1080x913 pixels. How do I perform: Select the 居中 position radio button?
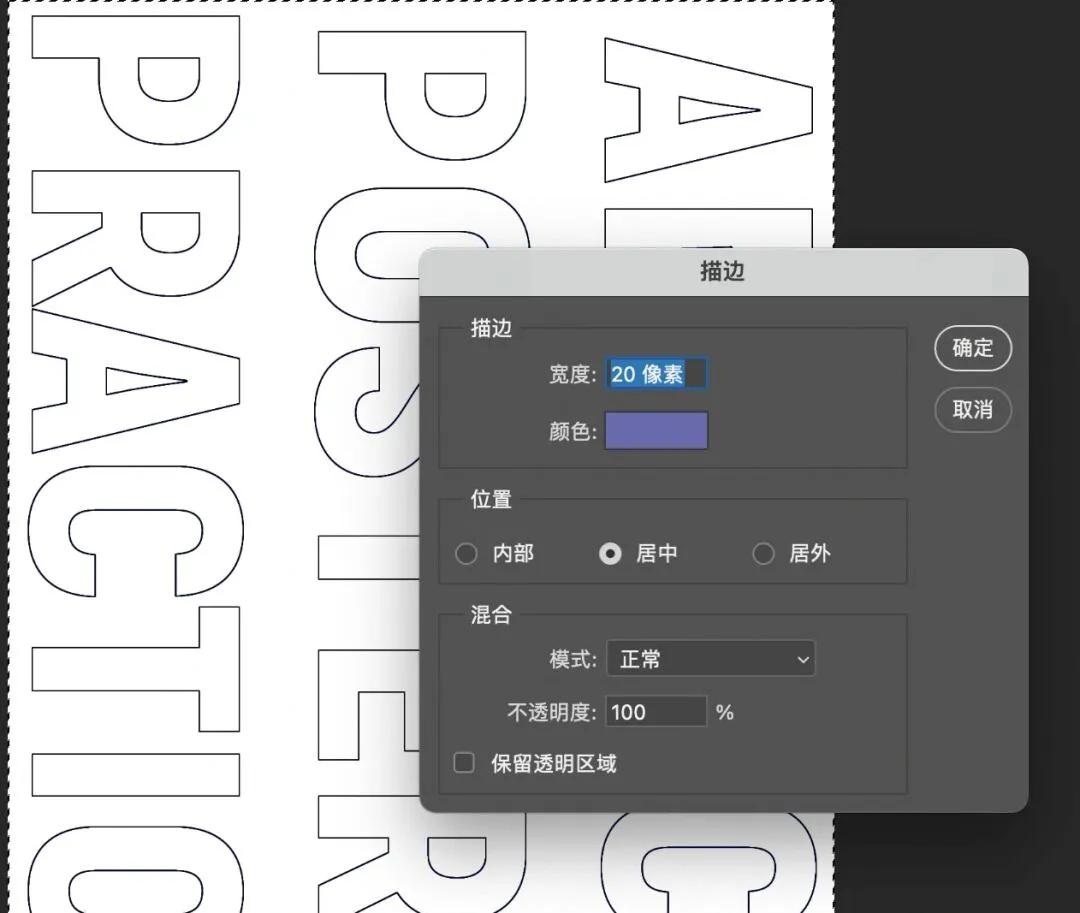click(x=611, y=553)
